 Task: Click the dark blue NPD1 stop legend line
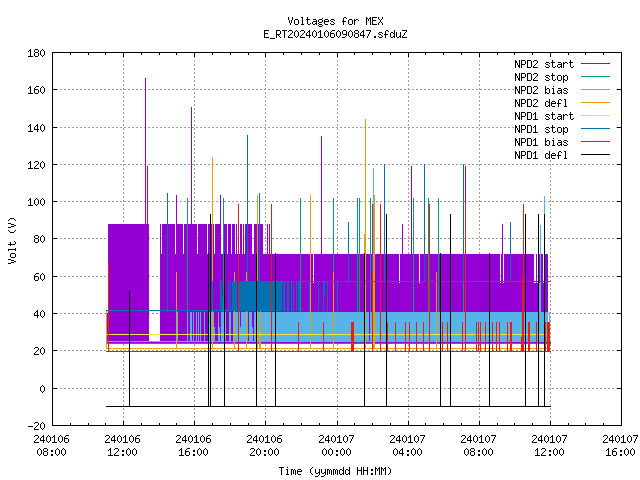pyautogui.click(x=595, y=129)
